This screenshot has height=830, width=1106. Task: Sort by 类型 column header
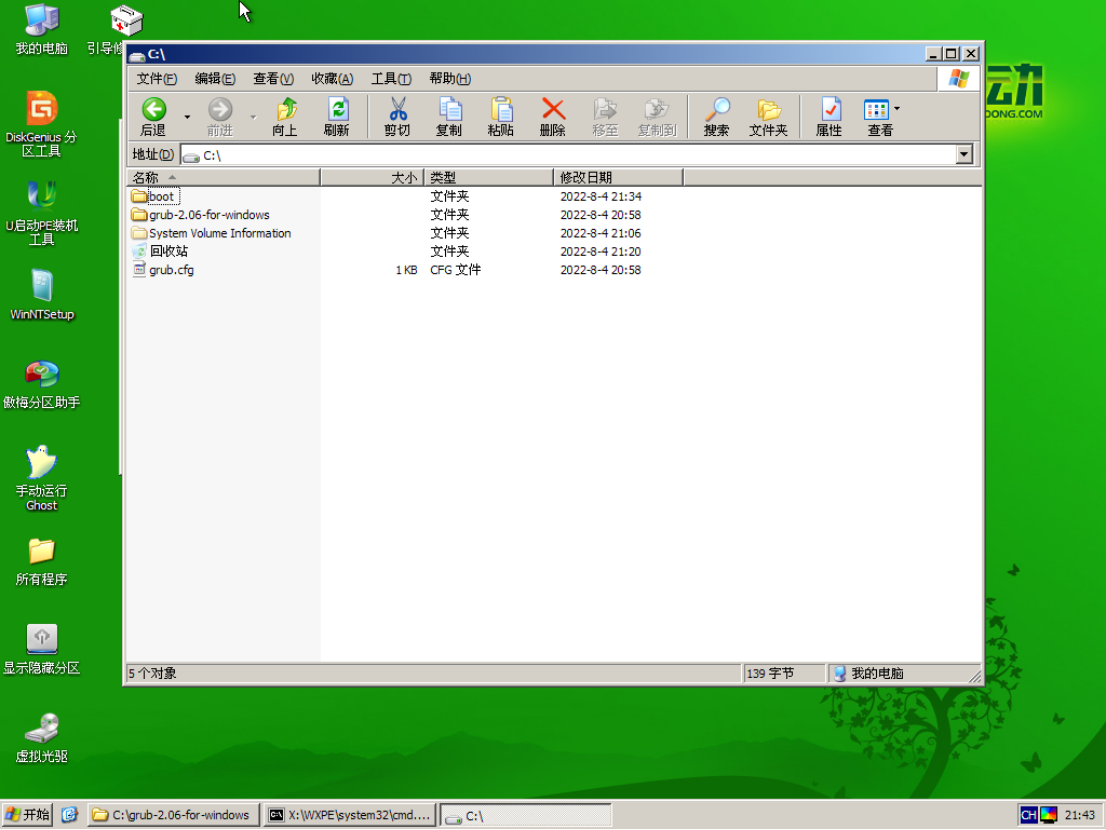click(489, 178)
